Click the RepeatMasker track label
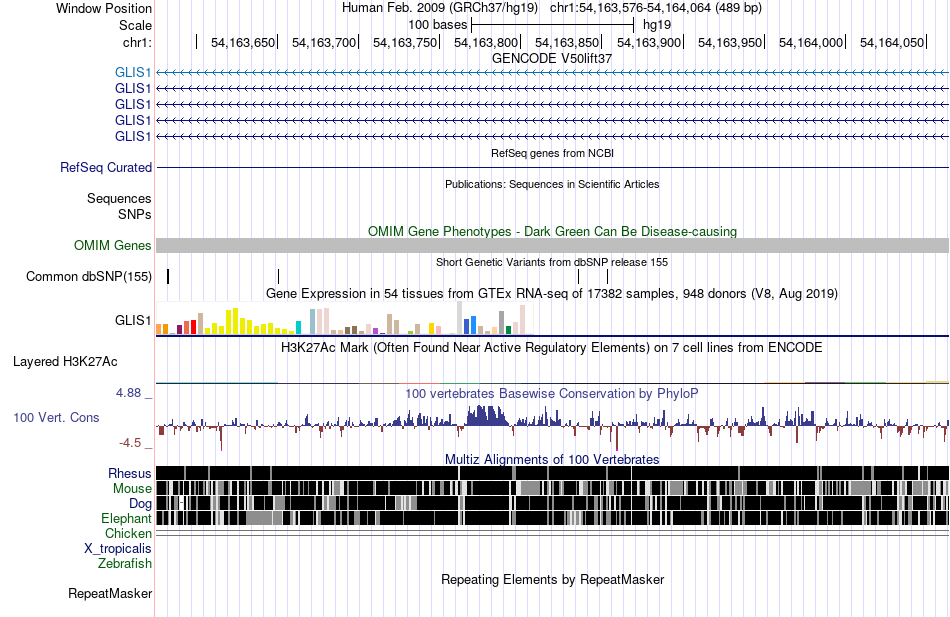Viewport: 950px width, 617px height. pyautogui.click(x=110, y=593)
